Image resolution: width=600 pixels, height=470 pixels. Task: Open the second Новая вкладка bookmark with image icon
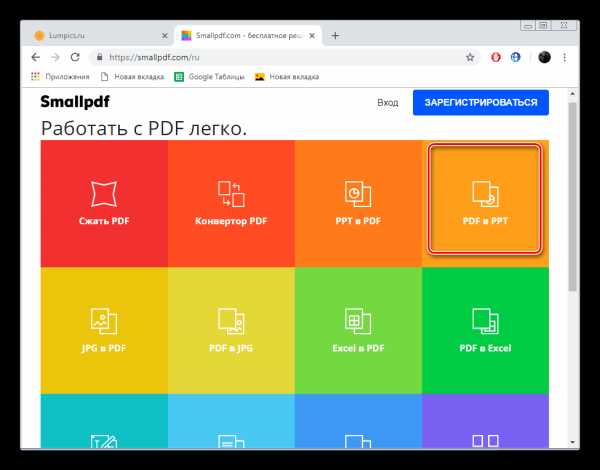[287, 77]
